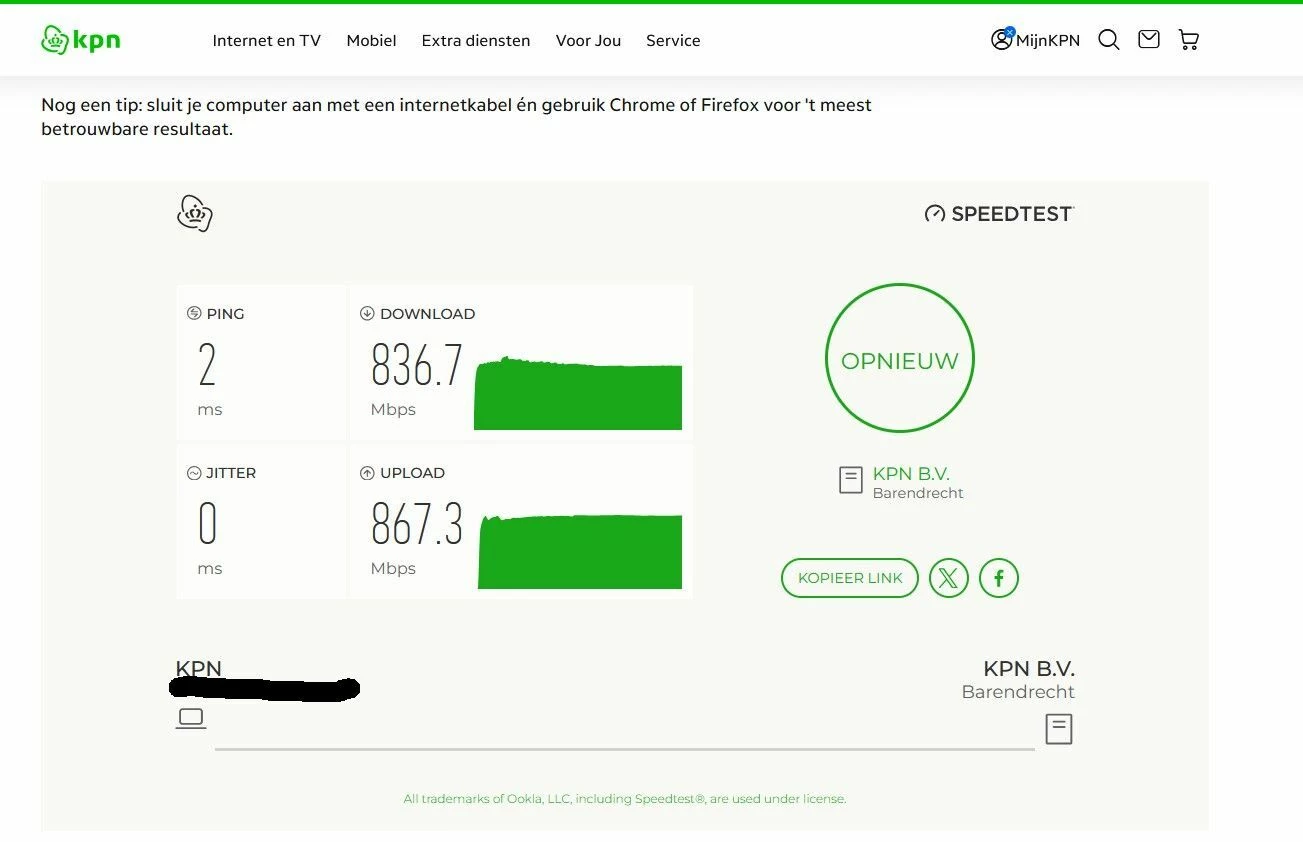Viewport: 1303px width, 842px height.
Task: Open the MijnKPN account icon
Action: 1002,39
